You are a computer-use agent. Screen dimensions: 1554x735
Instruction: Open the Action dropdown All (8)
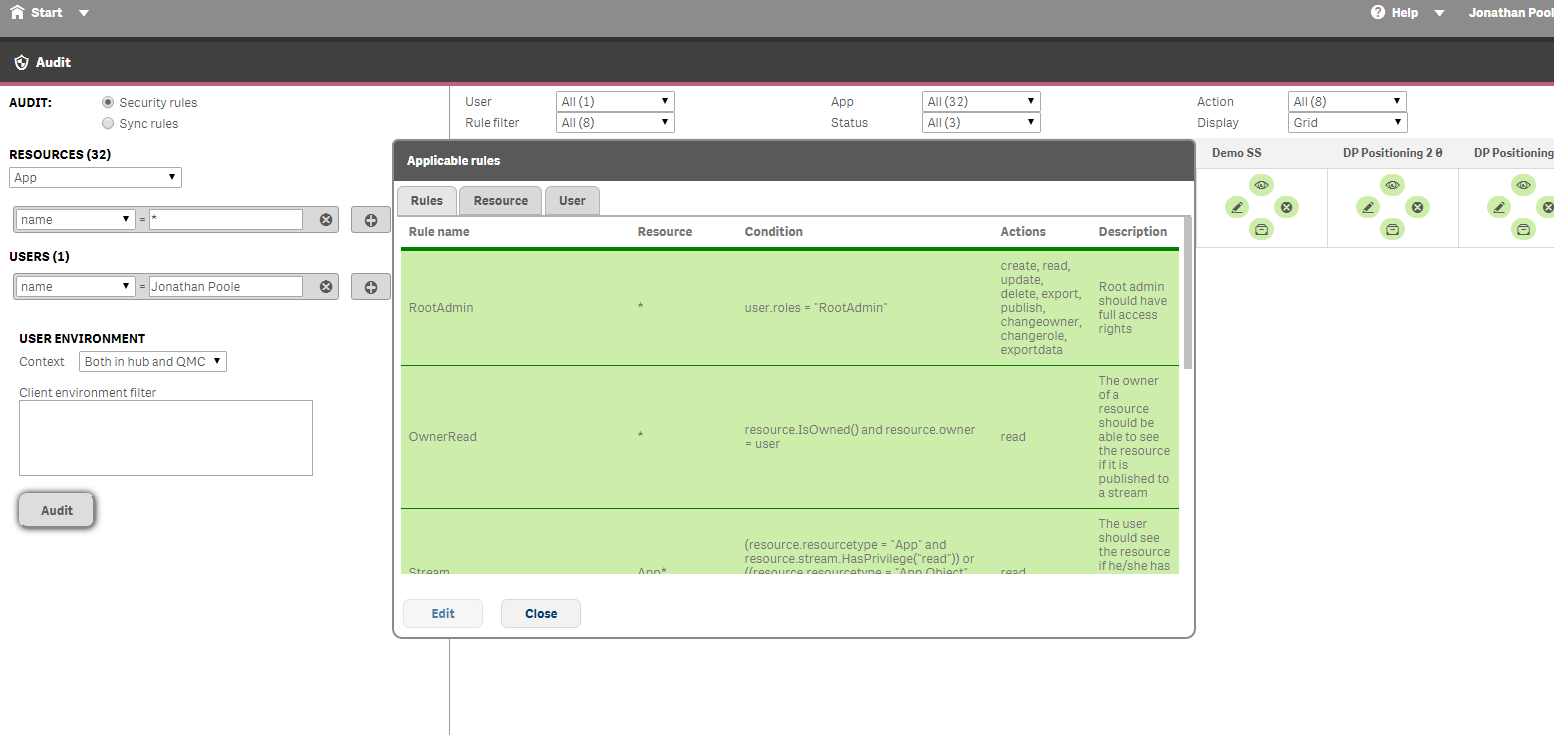pos(1347,102)
